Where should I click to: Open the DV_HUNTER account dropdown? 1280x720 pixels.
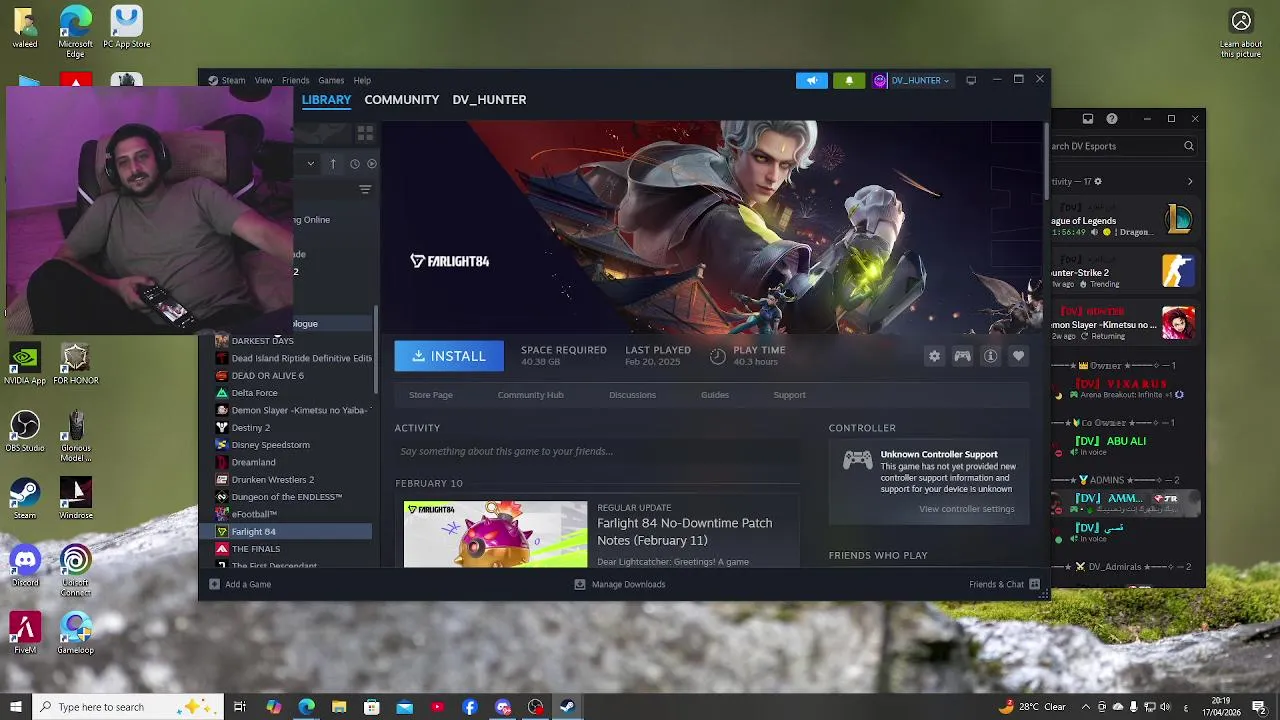[x=913, y=81]
